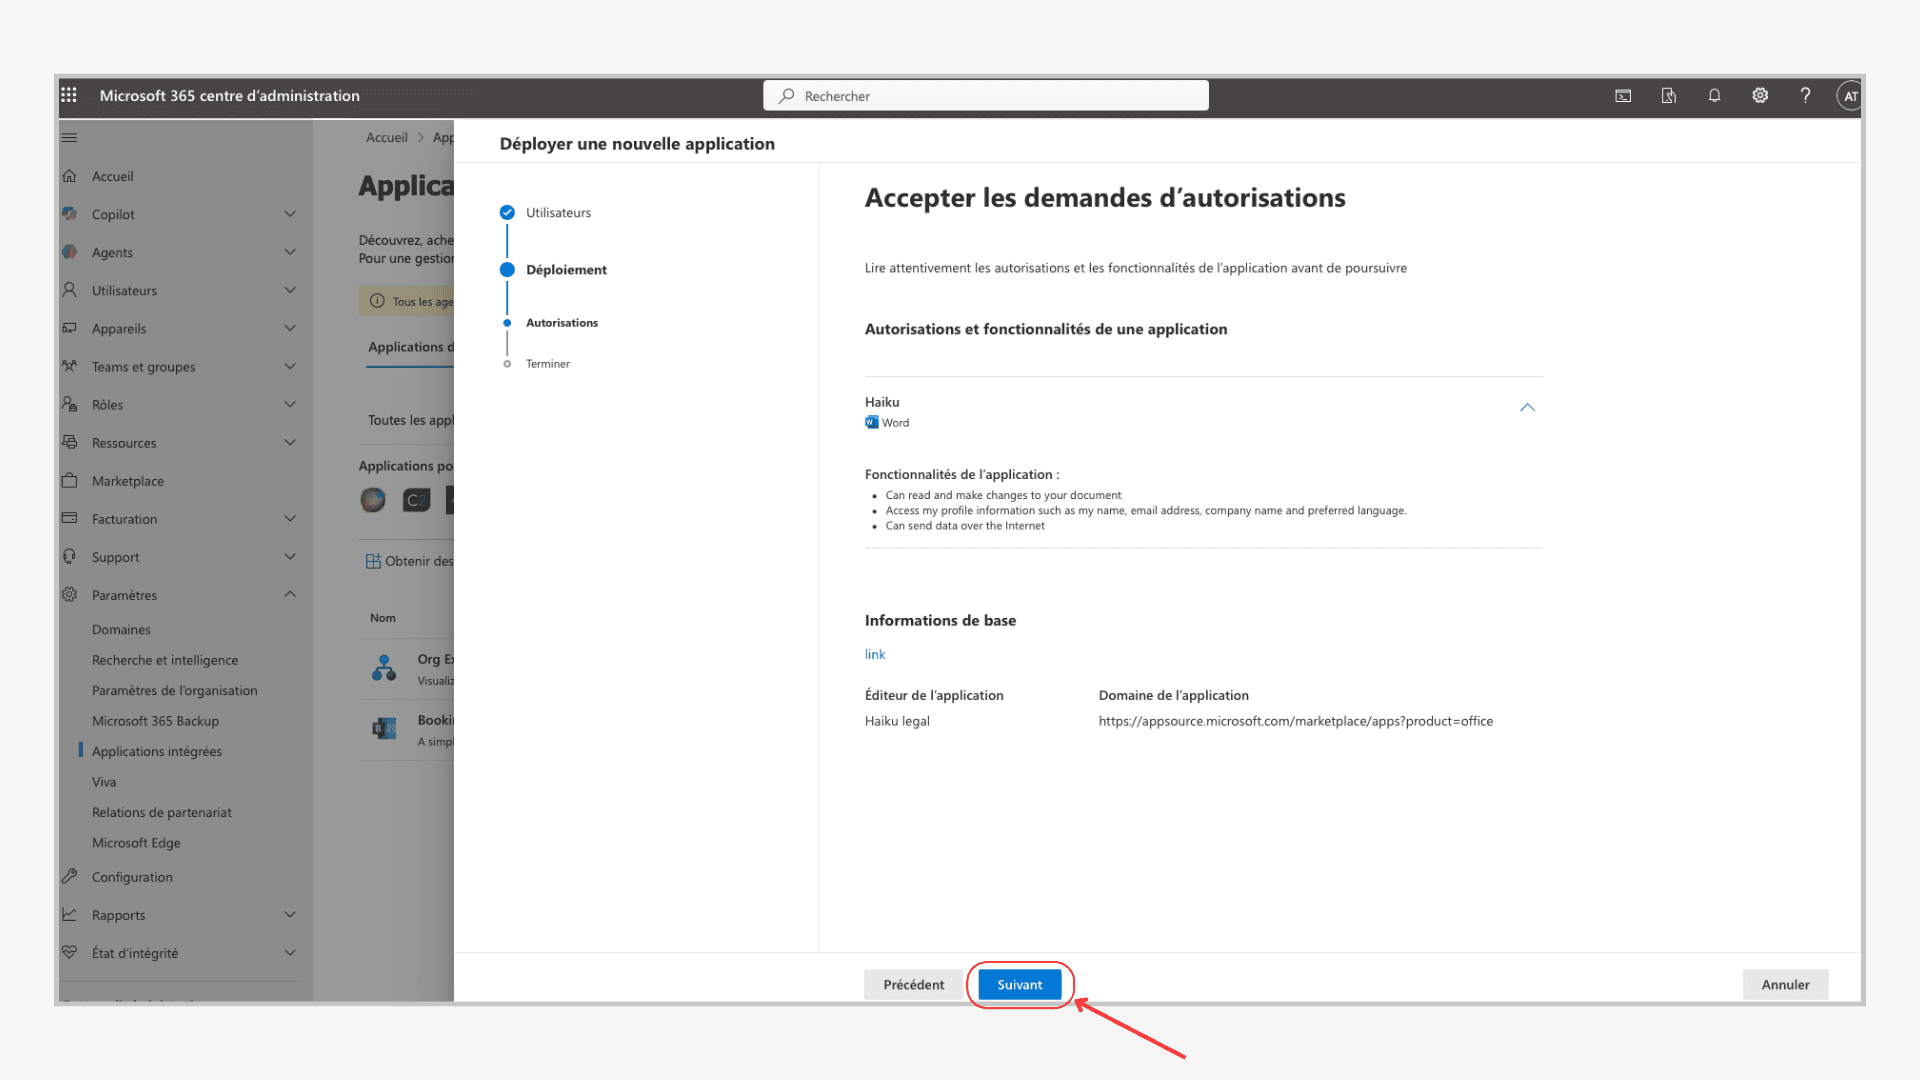Collapse the Paramètres navigation group
The height and width of the screenshot is (1080, 1920).
tap(290, 595)
